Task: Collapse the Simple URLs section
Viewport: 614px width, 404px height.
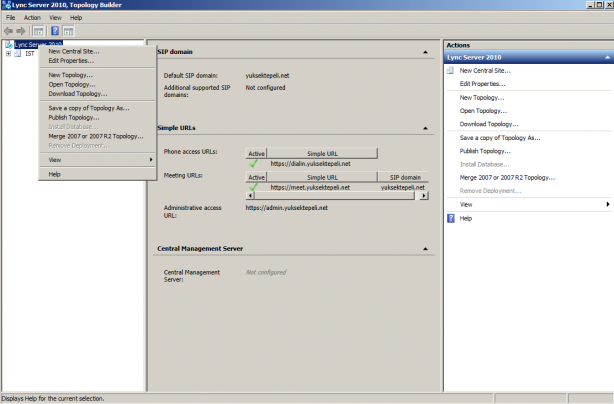Action: pyautogui.click(x=425, y=128)
